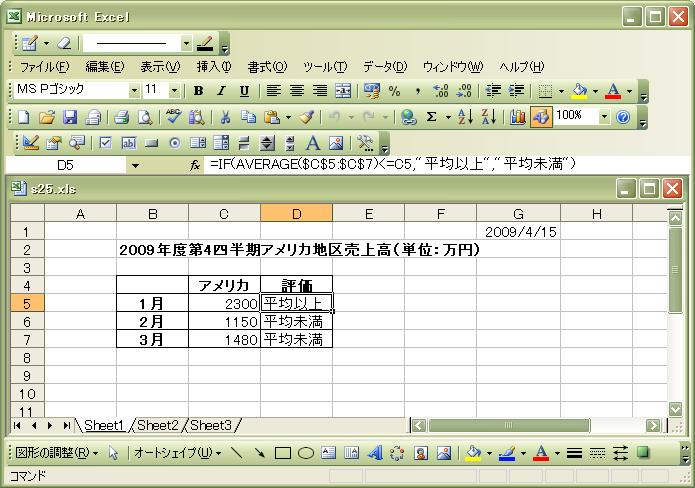Merge and center selected cells
Screen dimensions: 695x488
pos(343,91)
